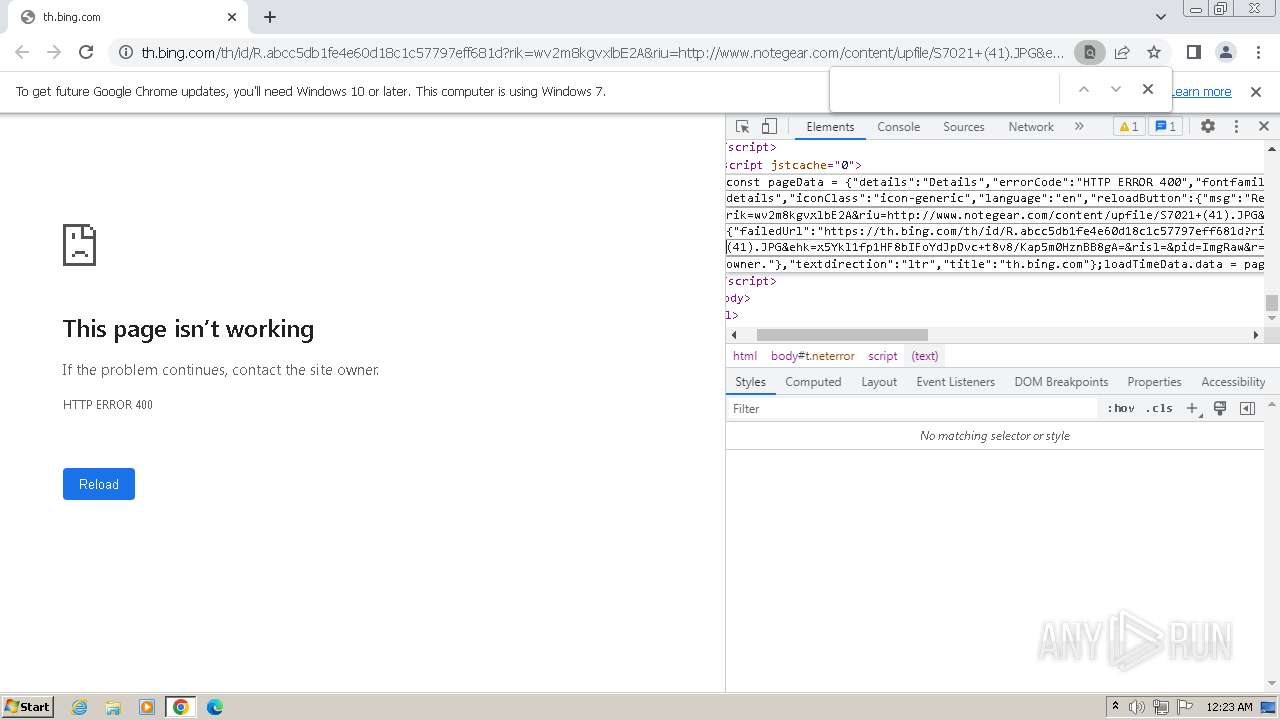Screen dimensions: 1280x720
Task: Go to next find result arrow
Action: 1116,90
